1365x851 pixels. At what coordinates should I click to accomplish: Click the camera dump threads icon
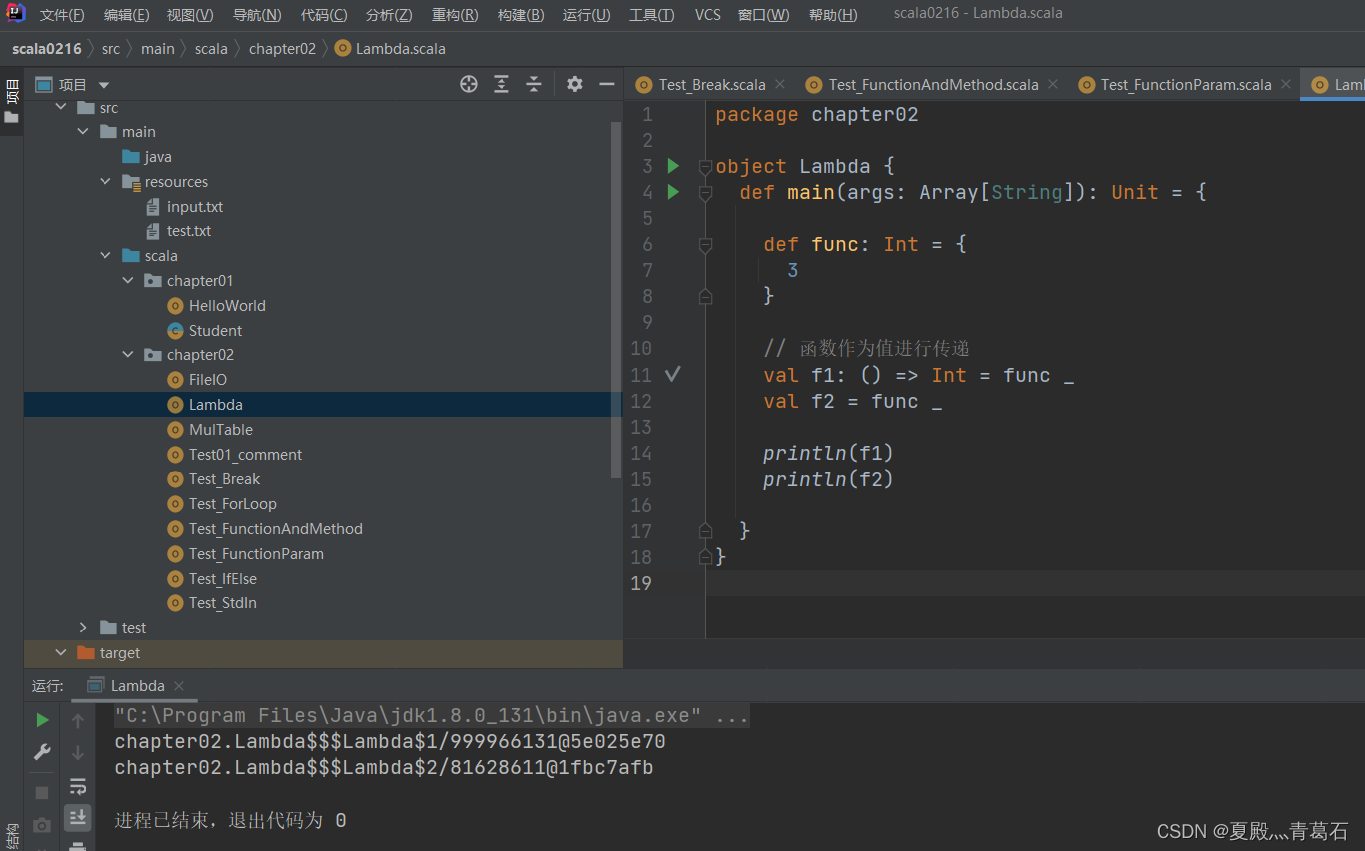42,825
